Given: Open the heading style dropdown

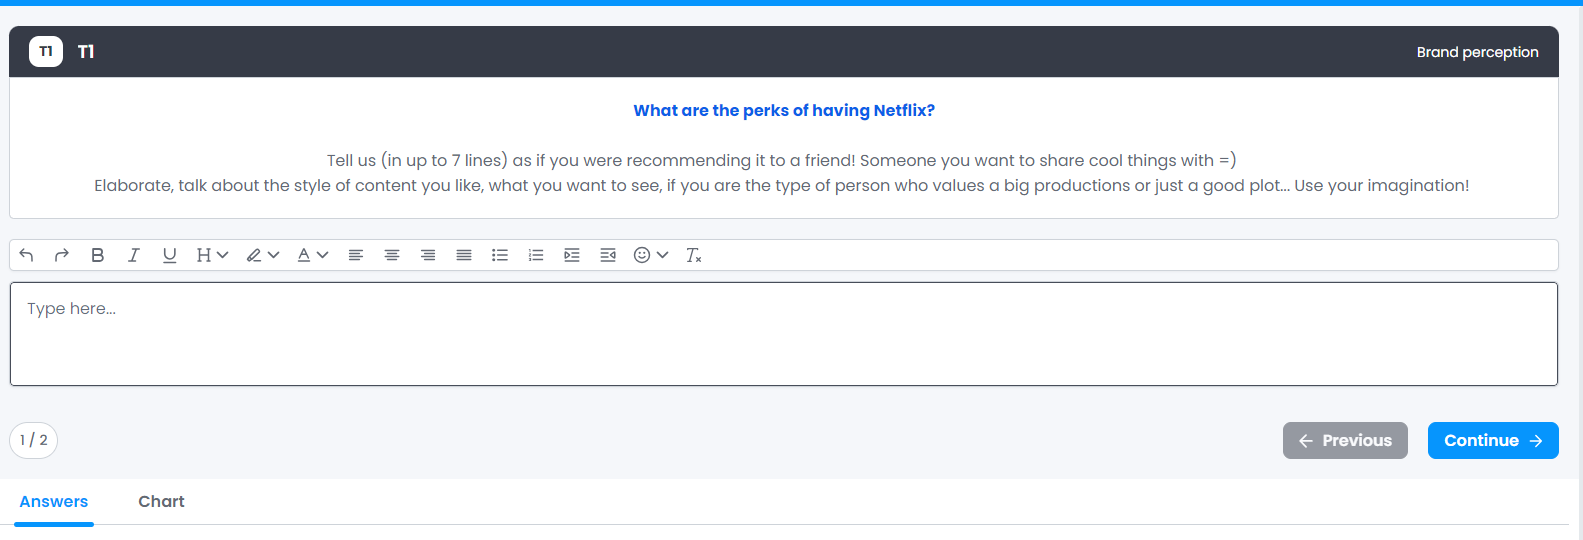Looking at the screenshot, I should 212,255.
